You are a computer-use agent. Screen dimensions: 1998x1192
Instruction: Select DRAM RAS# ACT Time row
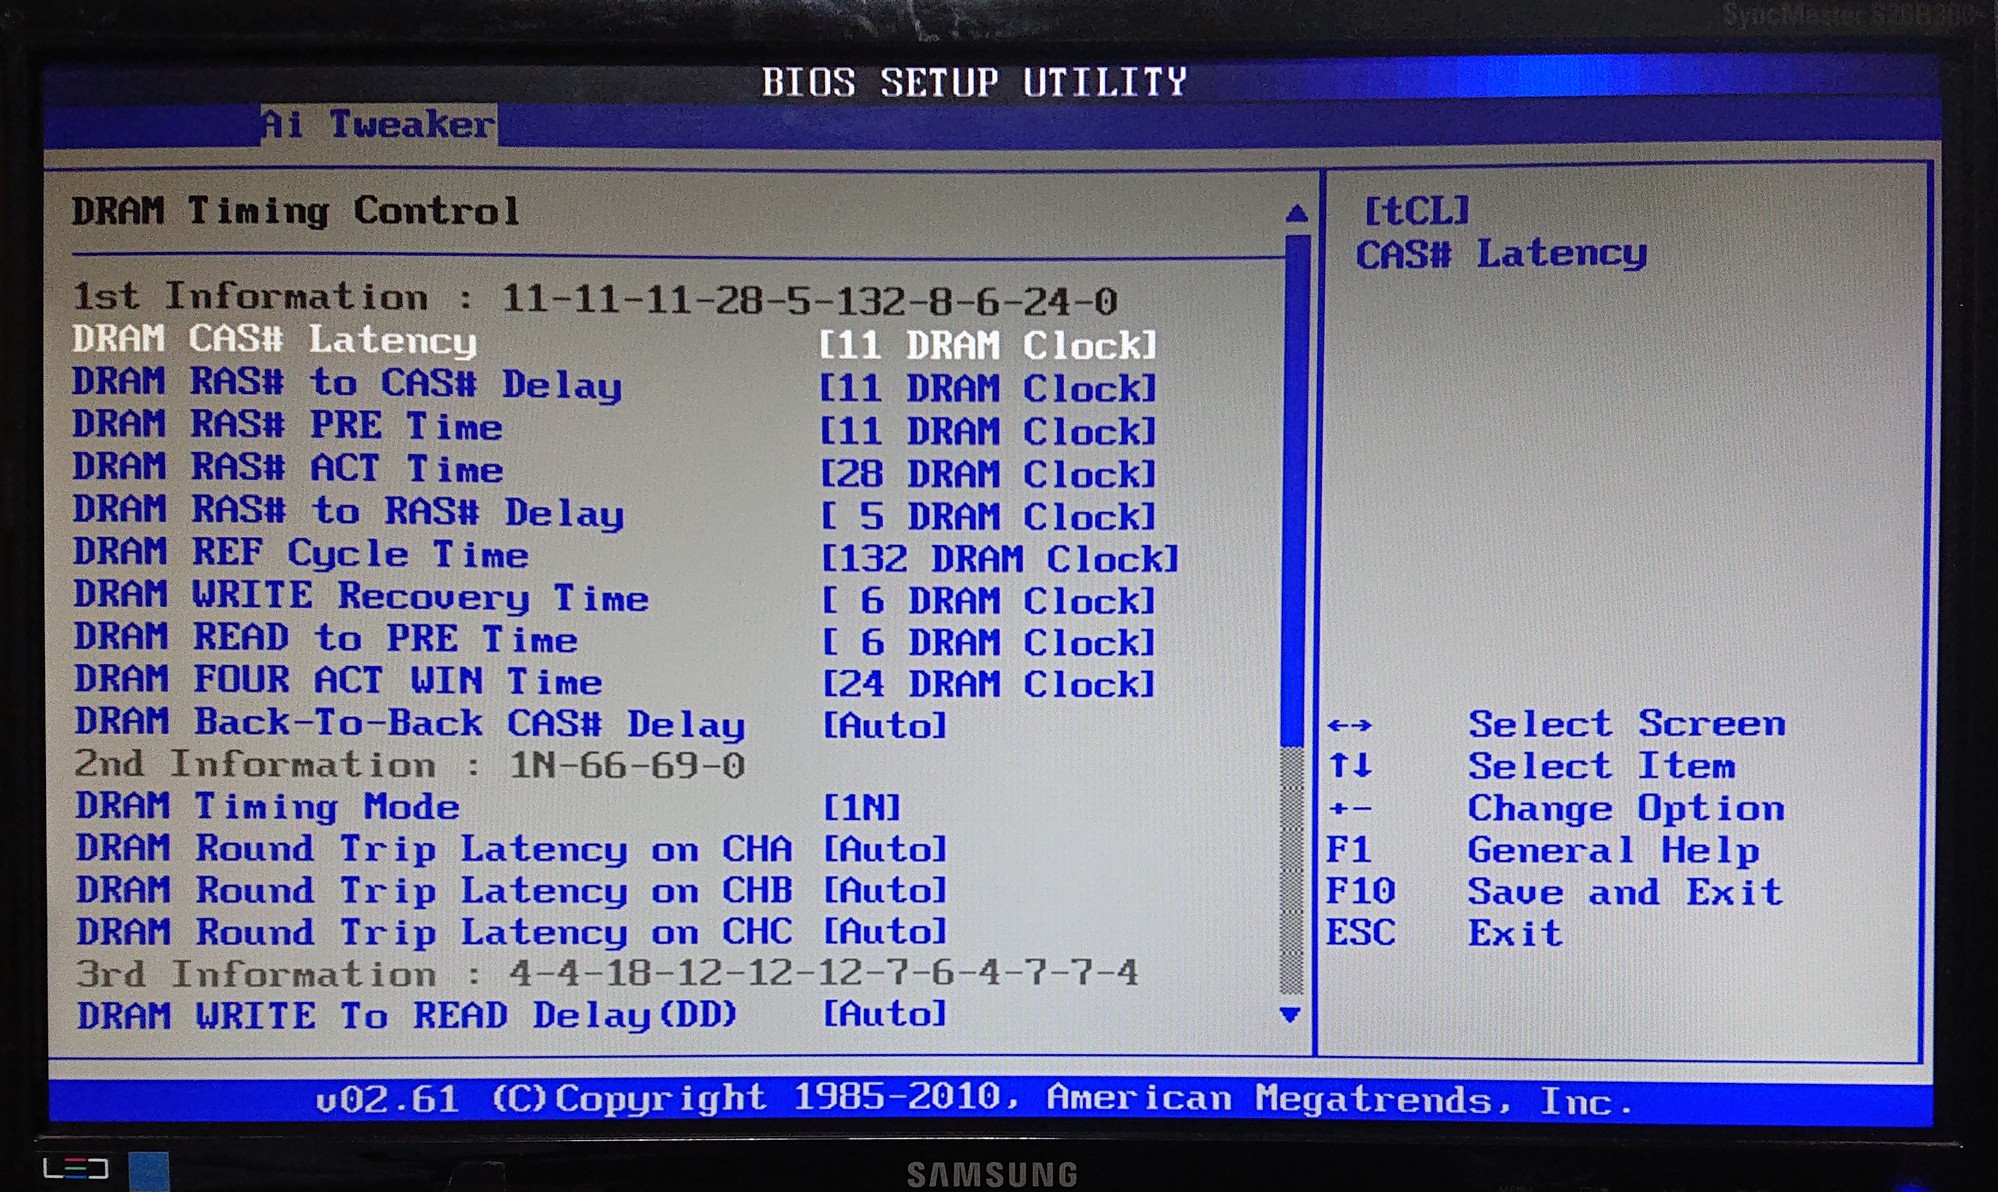click(x=288, y=469)
